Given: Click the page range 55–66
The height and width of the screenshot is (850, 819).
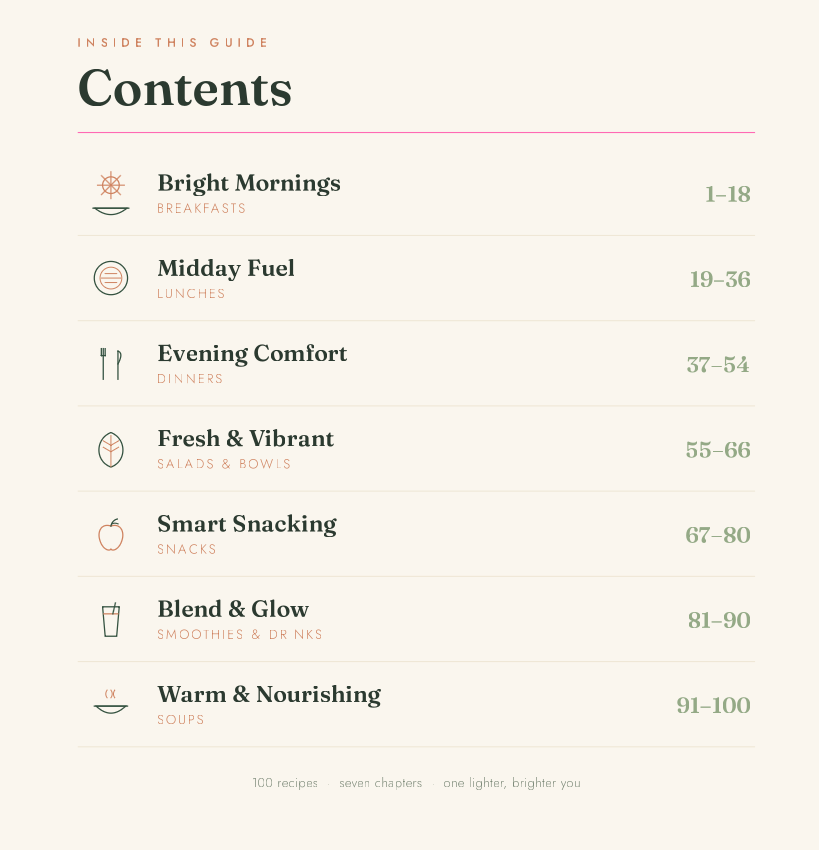Looking at the screenshot, I should 718,449.
